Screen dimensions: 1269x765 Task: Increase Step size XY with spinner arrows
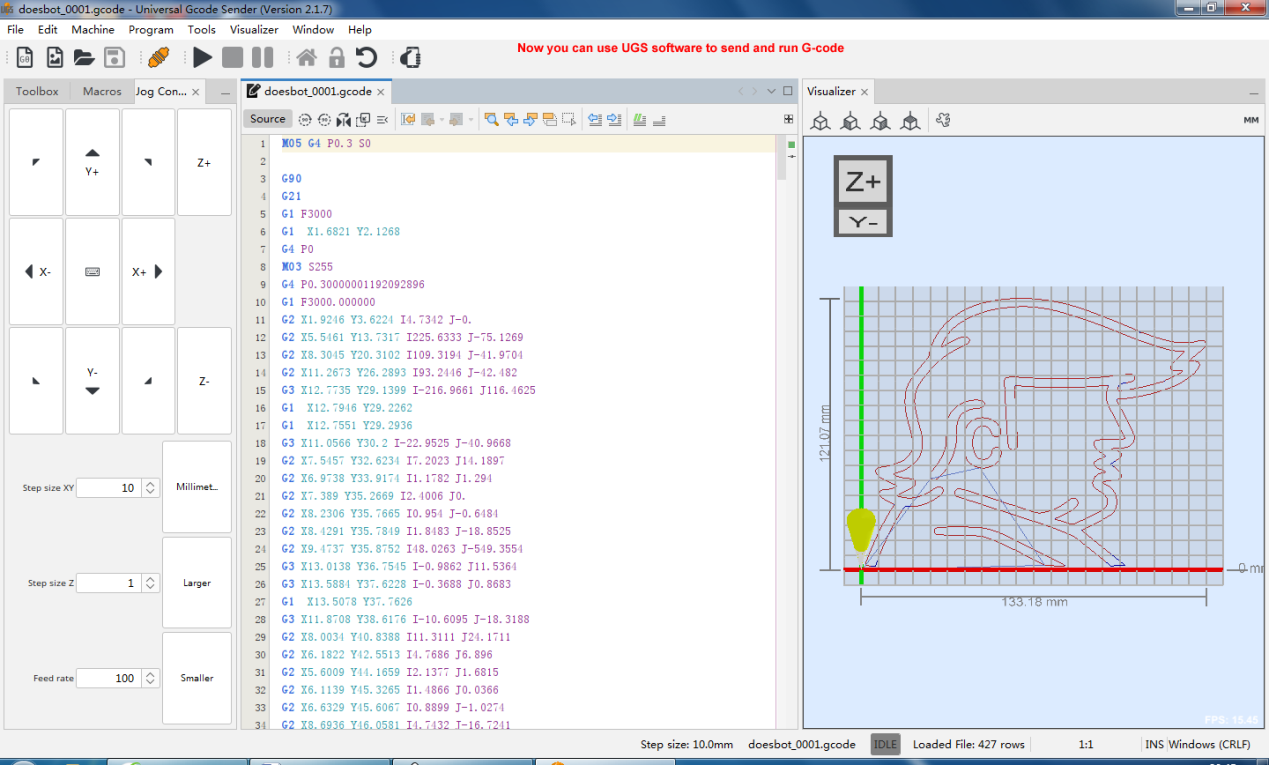pyautogui.click(x=150, y=484)
